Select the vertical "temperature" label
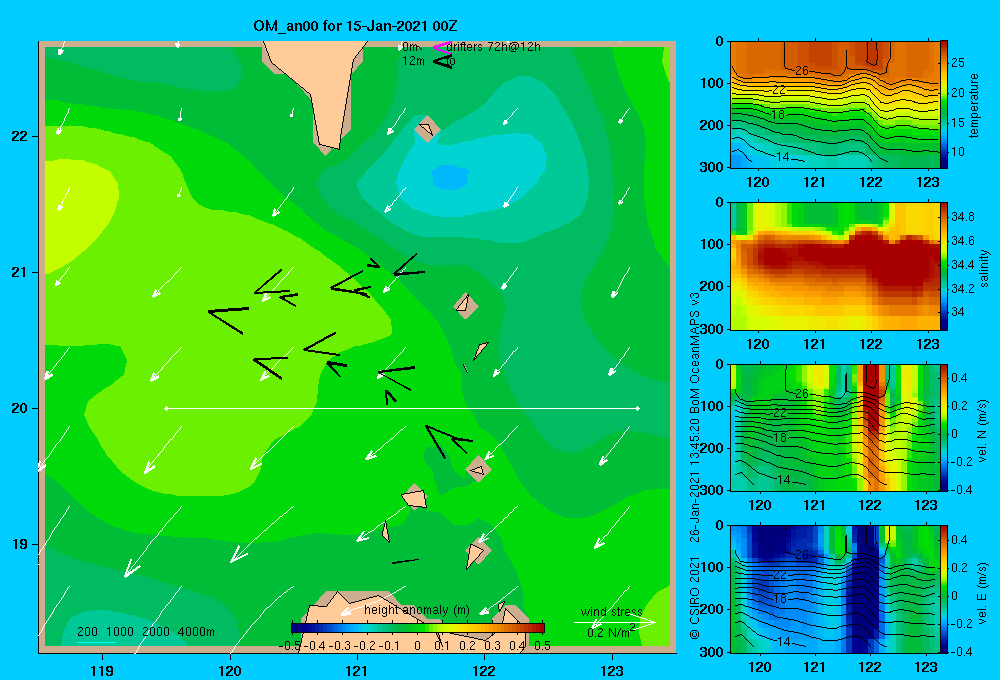This screenshot has width=1000, height=680. (974, 105)
